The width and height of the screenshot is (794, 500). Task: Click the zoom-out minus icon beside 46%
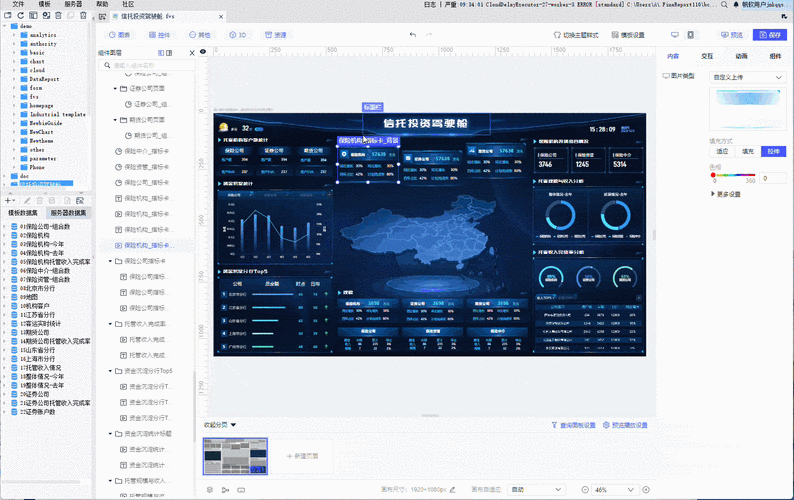point(585,489)
